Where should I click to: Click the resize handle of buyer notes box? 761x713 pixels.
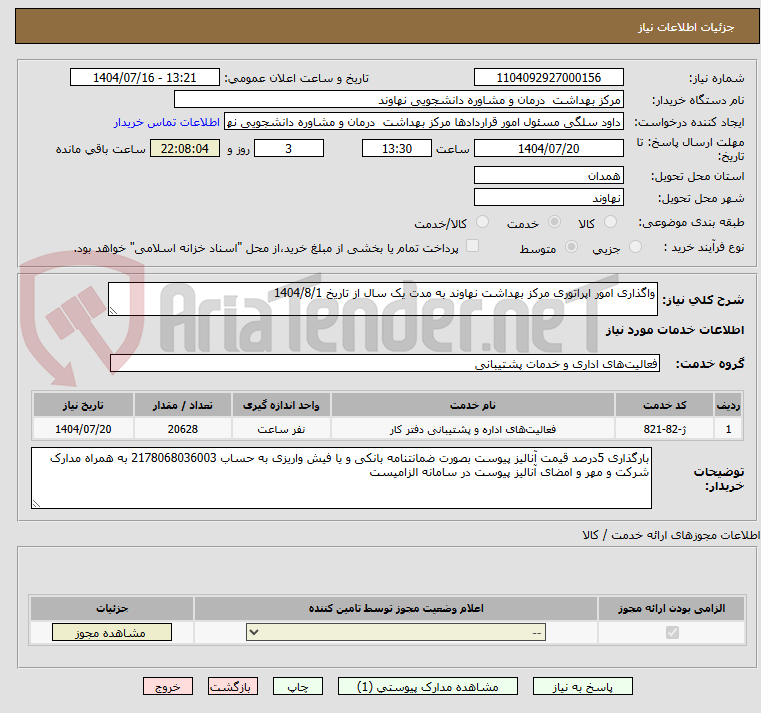(x=36, y=504)
